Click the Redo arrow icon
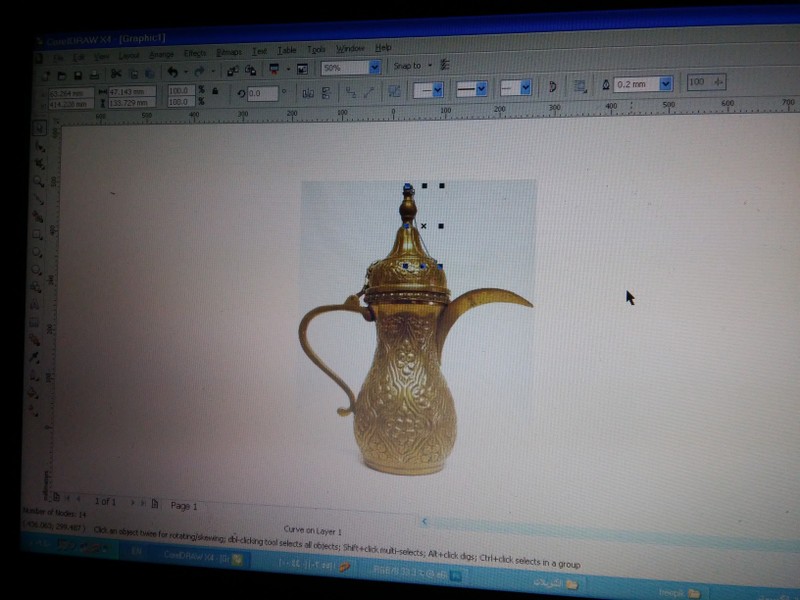 coord(199,71)
